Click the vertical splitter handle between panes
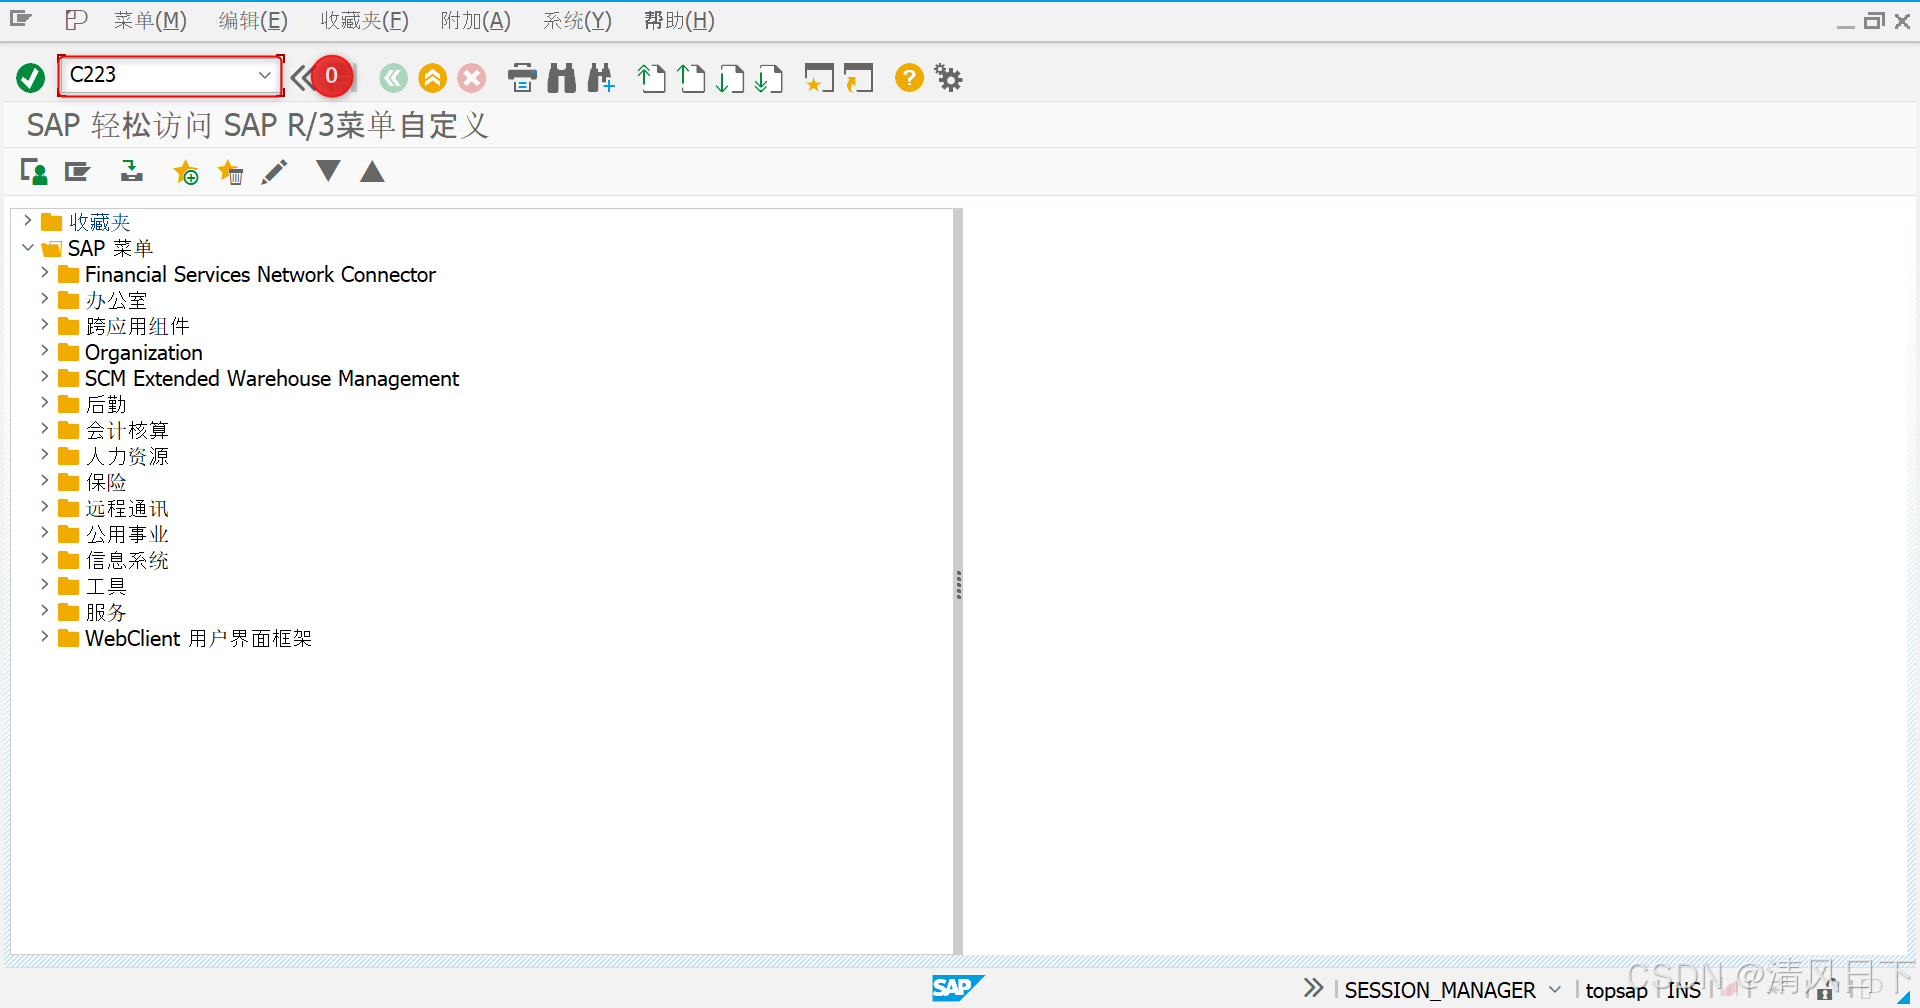 point(958,584)
